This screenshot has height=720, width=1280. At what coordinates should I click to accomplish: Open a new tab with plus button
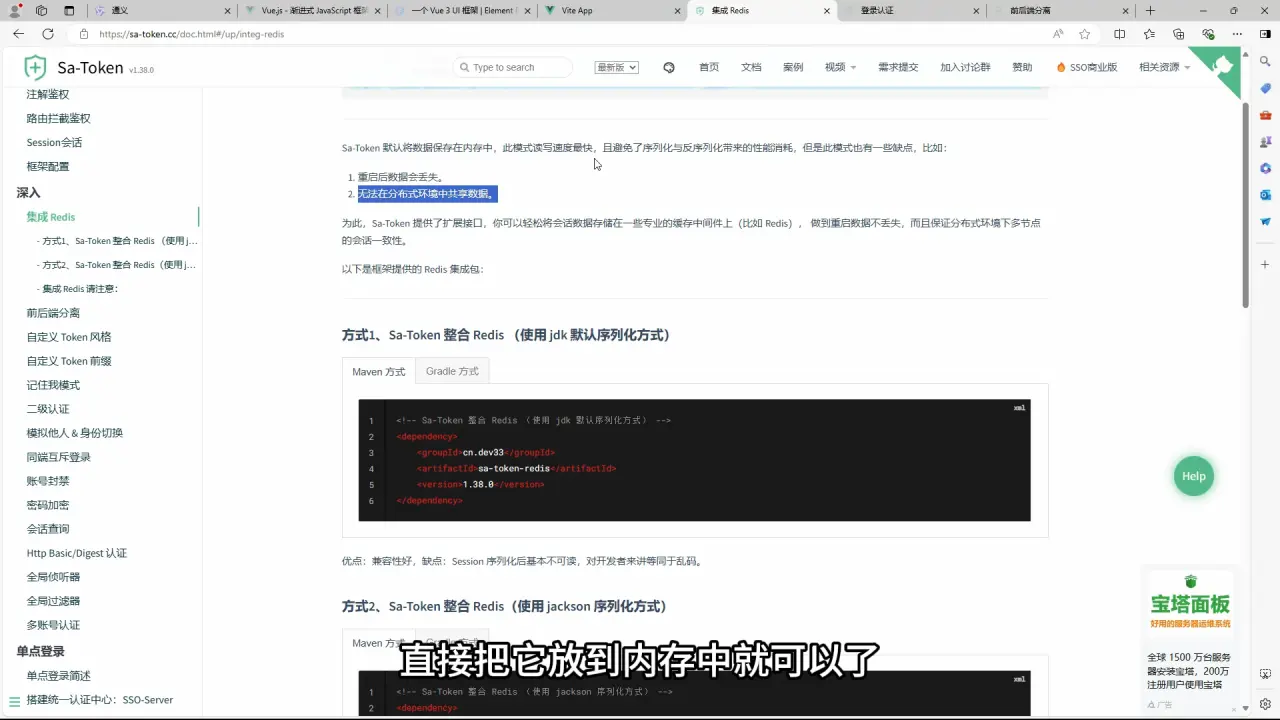pos(1150,10)
